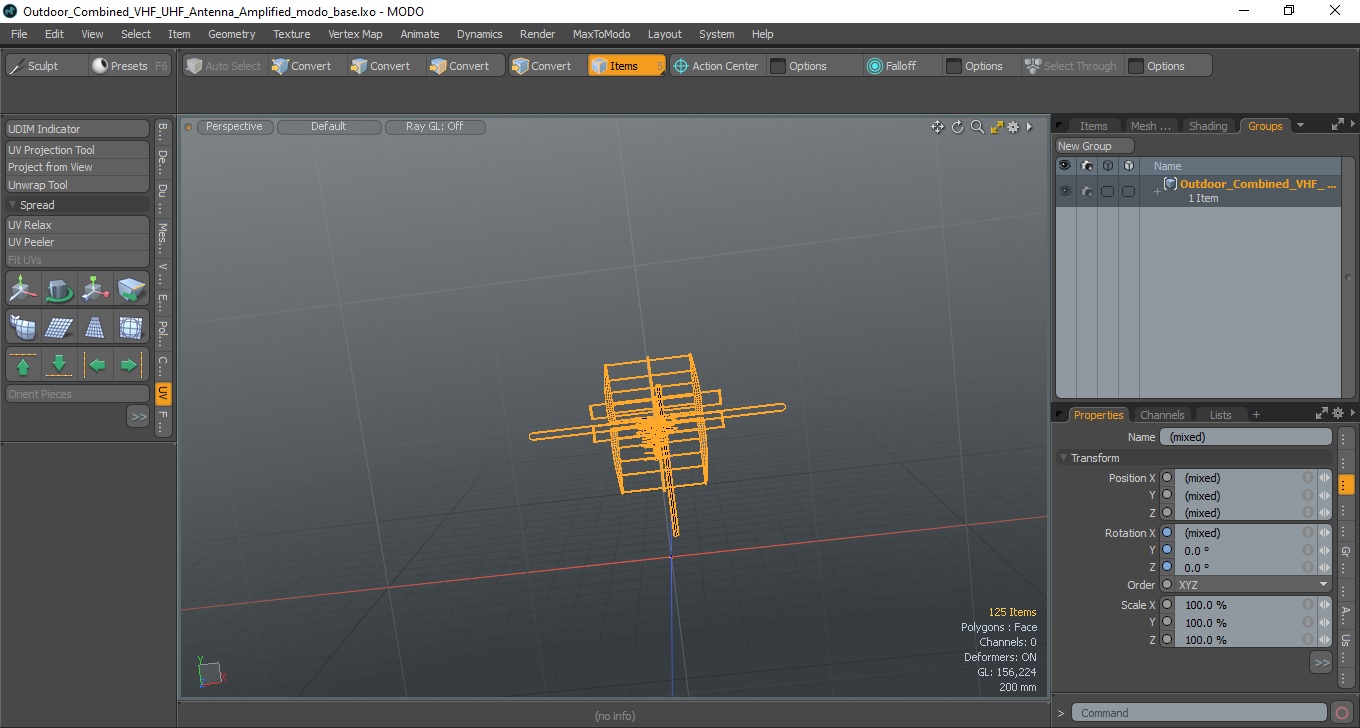Maximize viewport with the expand arrows icon

[996, 127]
